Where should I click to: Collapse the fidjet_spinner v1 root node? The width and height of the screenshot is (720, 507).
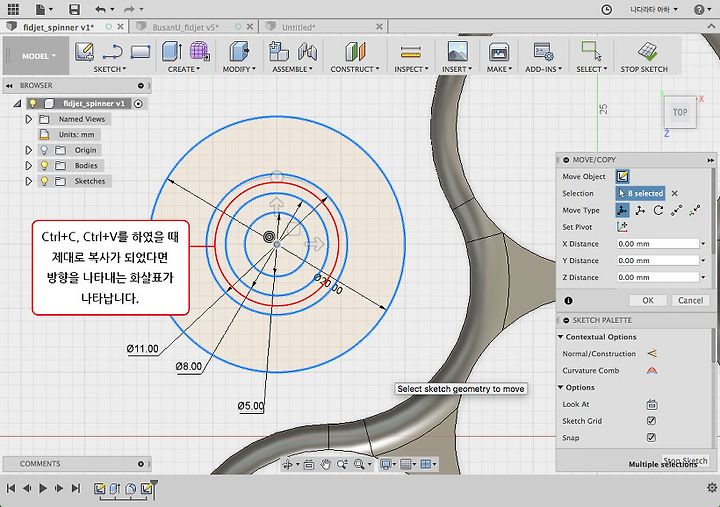point(17,104)
